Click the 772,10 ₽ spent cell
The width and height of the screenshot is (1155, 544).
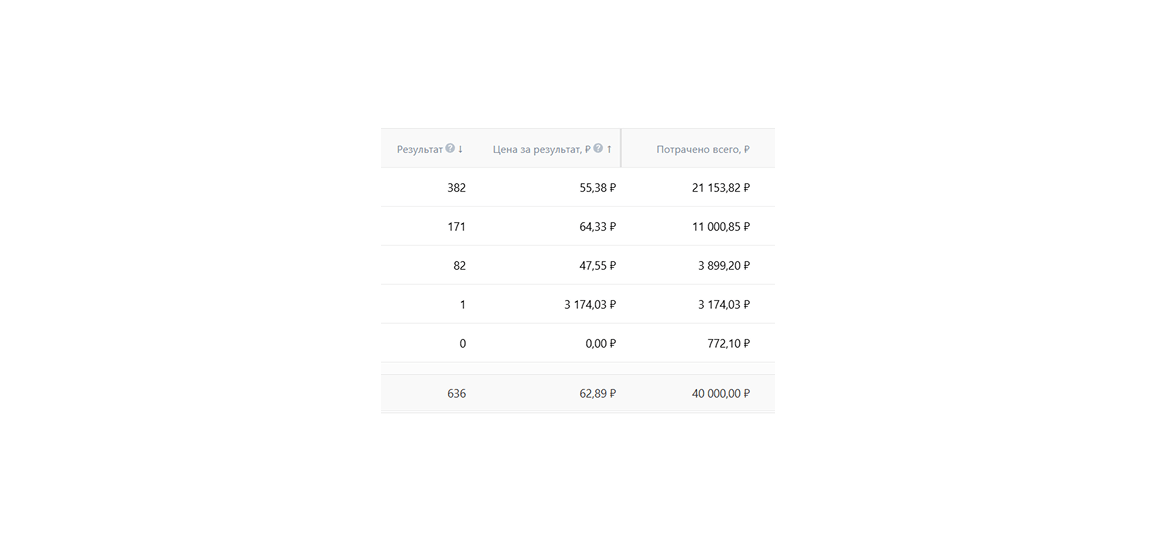727,344
